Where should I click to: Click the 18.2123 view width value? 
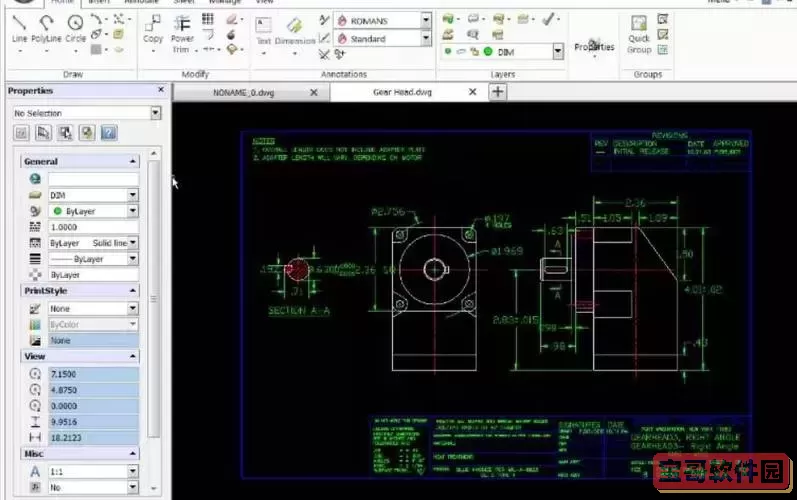pyautogui.click(x=94, y=438)
